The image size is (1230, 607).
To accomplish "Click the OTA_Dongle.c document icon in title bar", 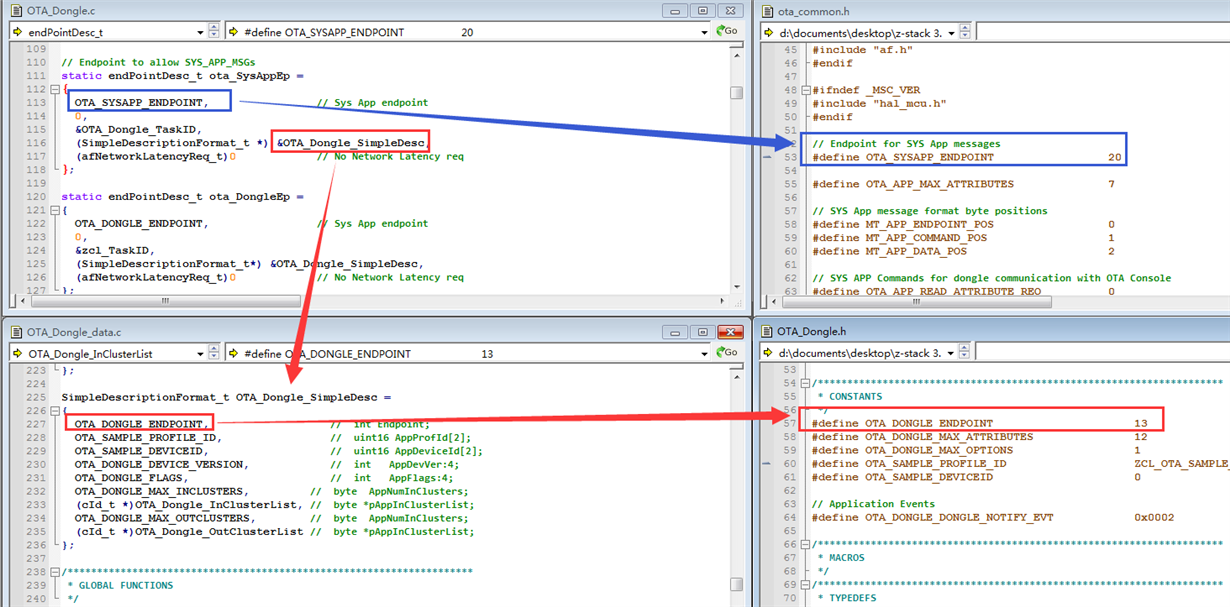I will [x=17, y=10].
